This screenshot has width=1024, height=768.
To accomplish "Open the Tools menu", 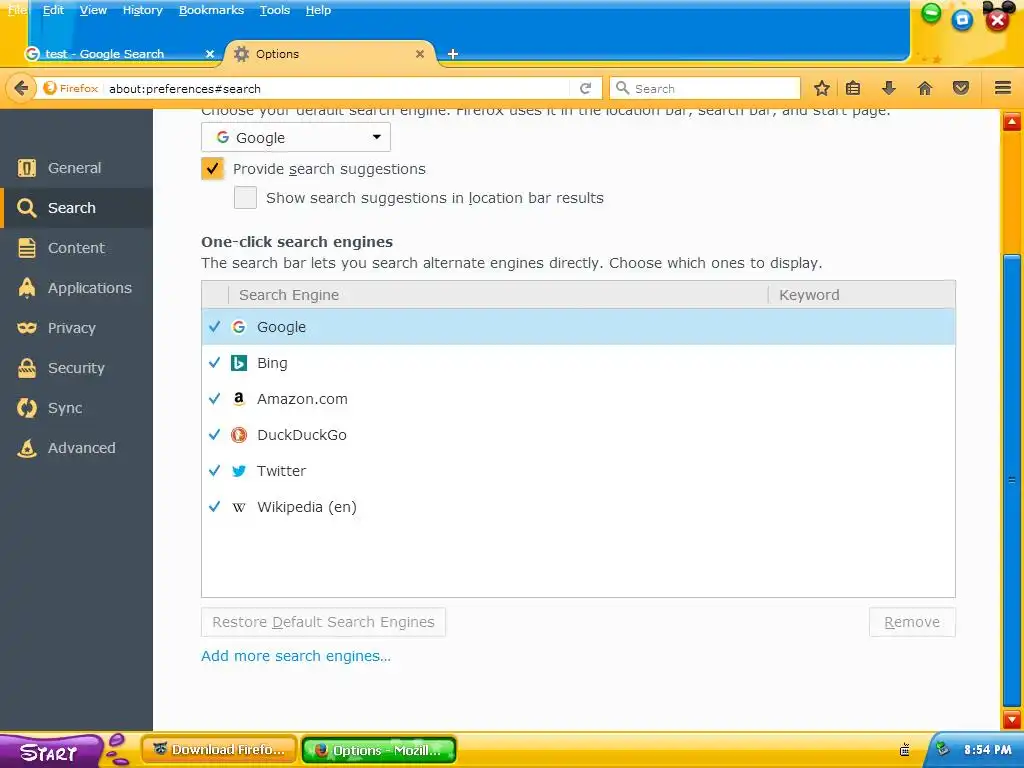I will (275, 10).
